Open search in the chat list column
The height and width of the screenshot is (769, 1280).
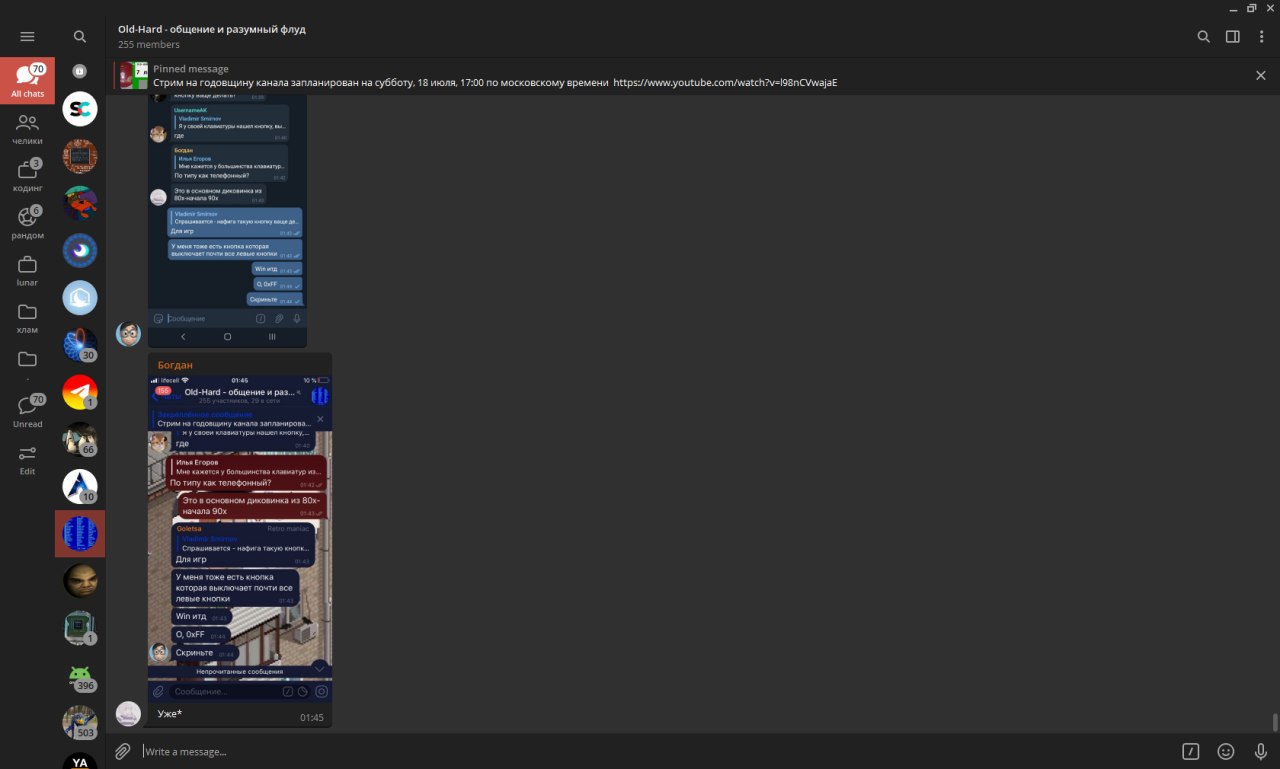[x=80, y=36]
